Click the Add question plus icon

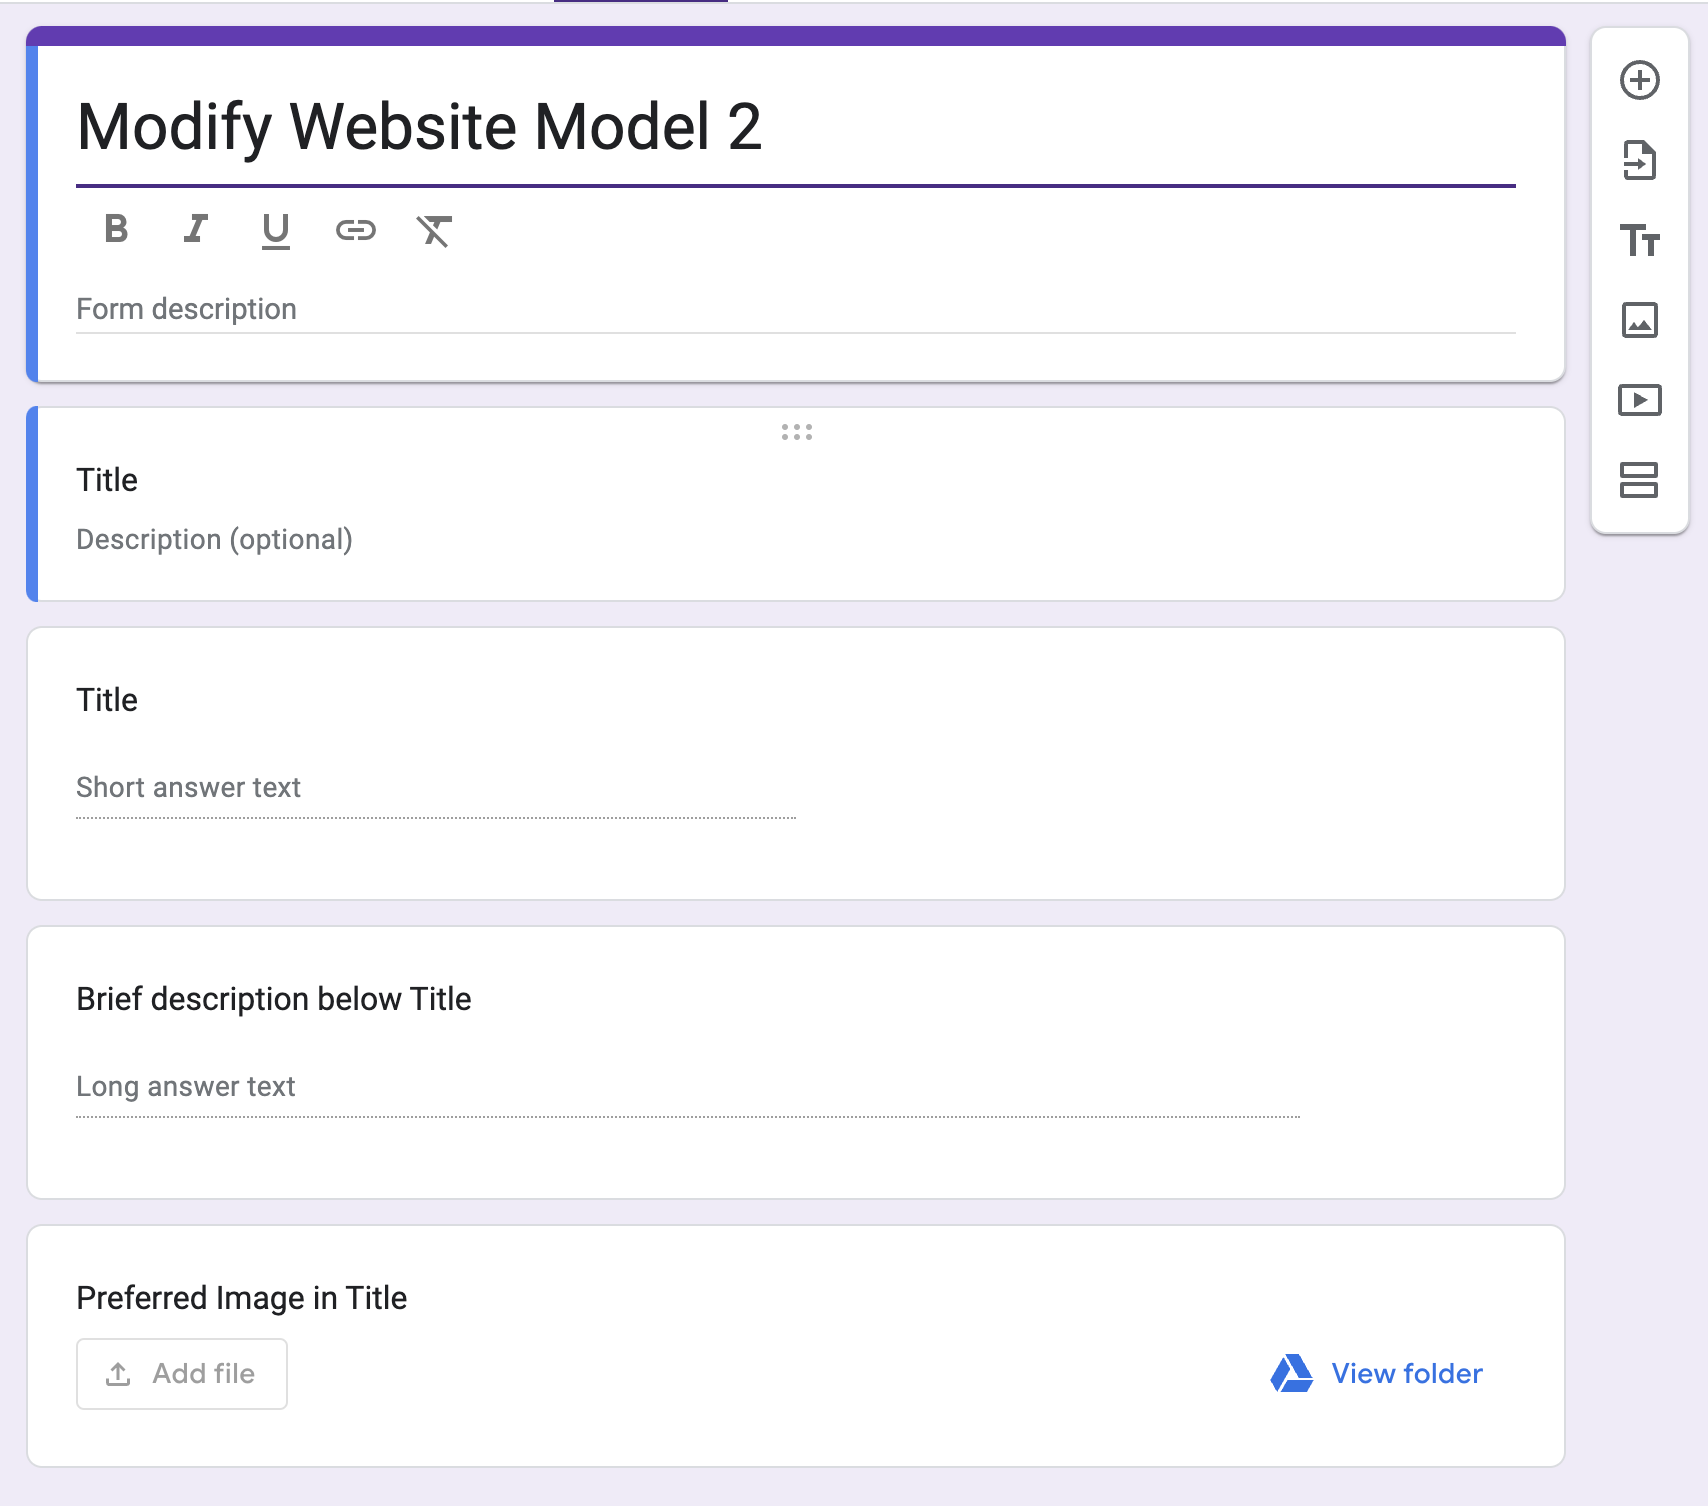[1639, 80]
